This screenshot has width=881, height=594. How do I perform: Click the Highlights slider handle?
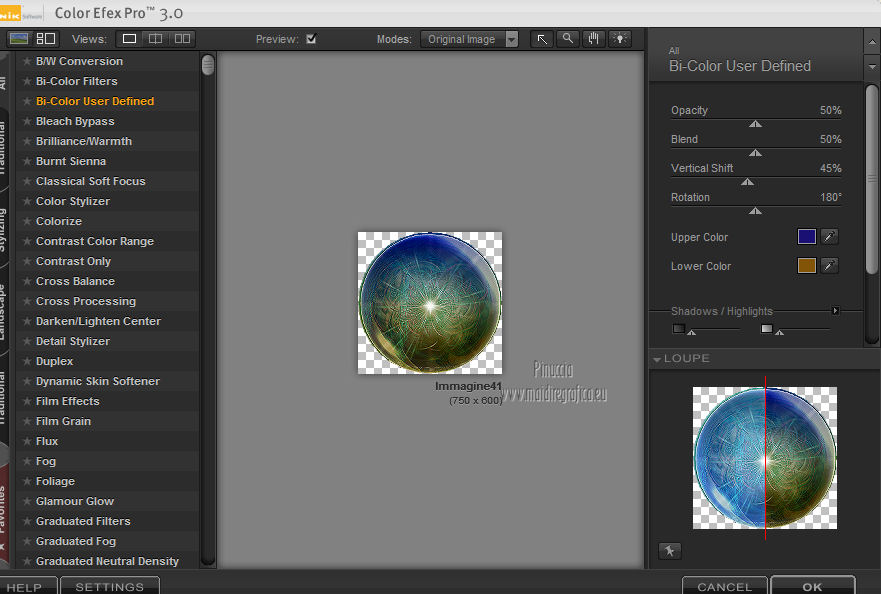[779, 333]
